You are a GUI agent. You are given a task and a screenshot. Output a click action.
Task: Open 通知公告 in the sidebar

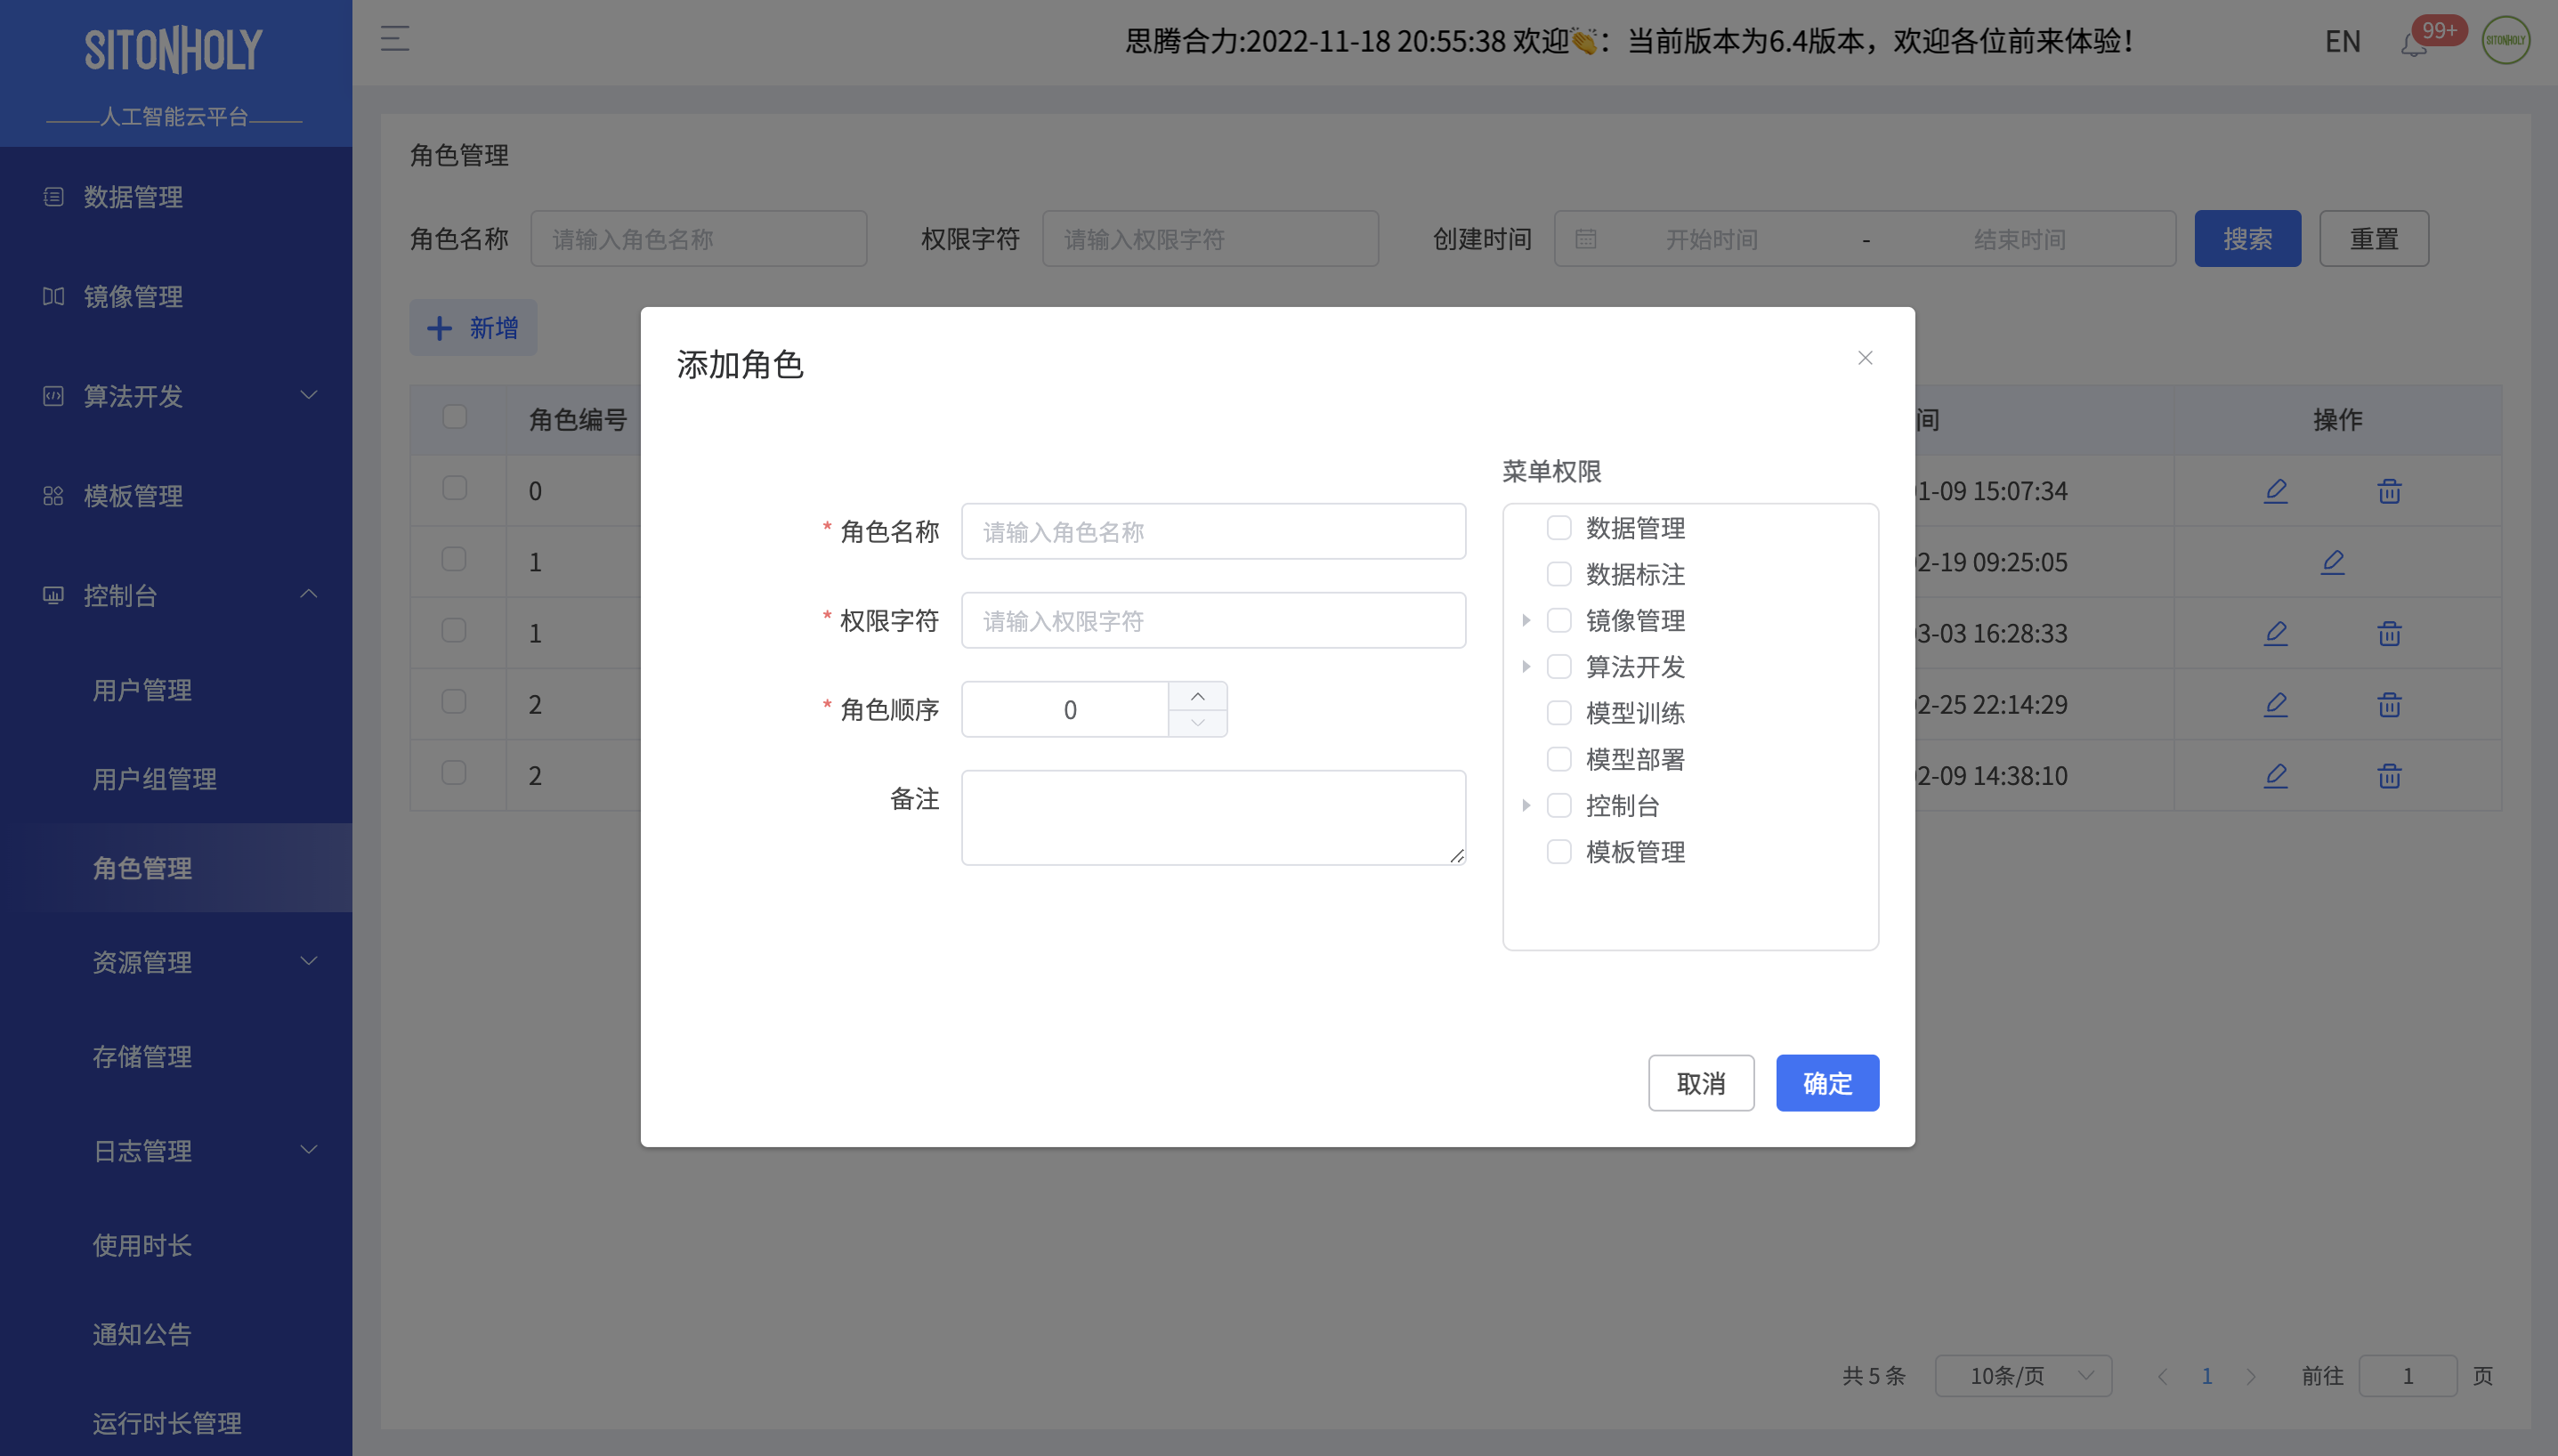coord(142,1335)
